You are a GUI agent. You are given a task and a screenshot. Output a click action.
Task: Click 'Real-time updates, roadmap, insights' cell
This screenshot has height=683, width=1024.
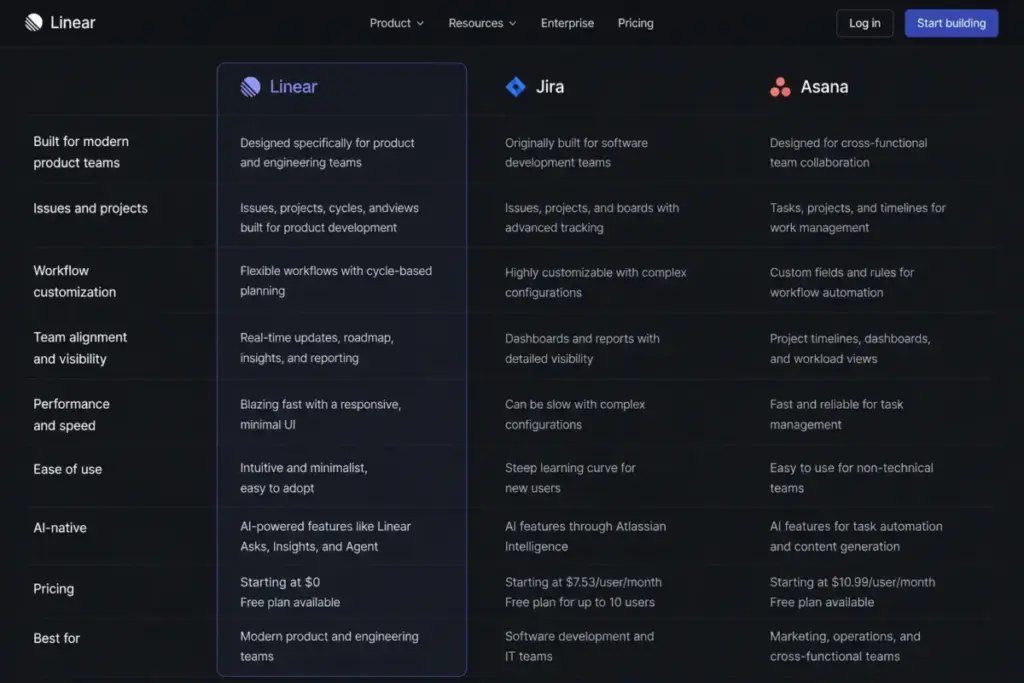[x=317, y=348]
